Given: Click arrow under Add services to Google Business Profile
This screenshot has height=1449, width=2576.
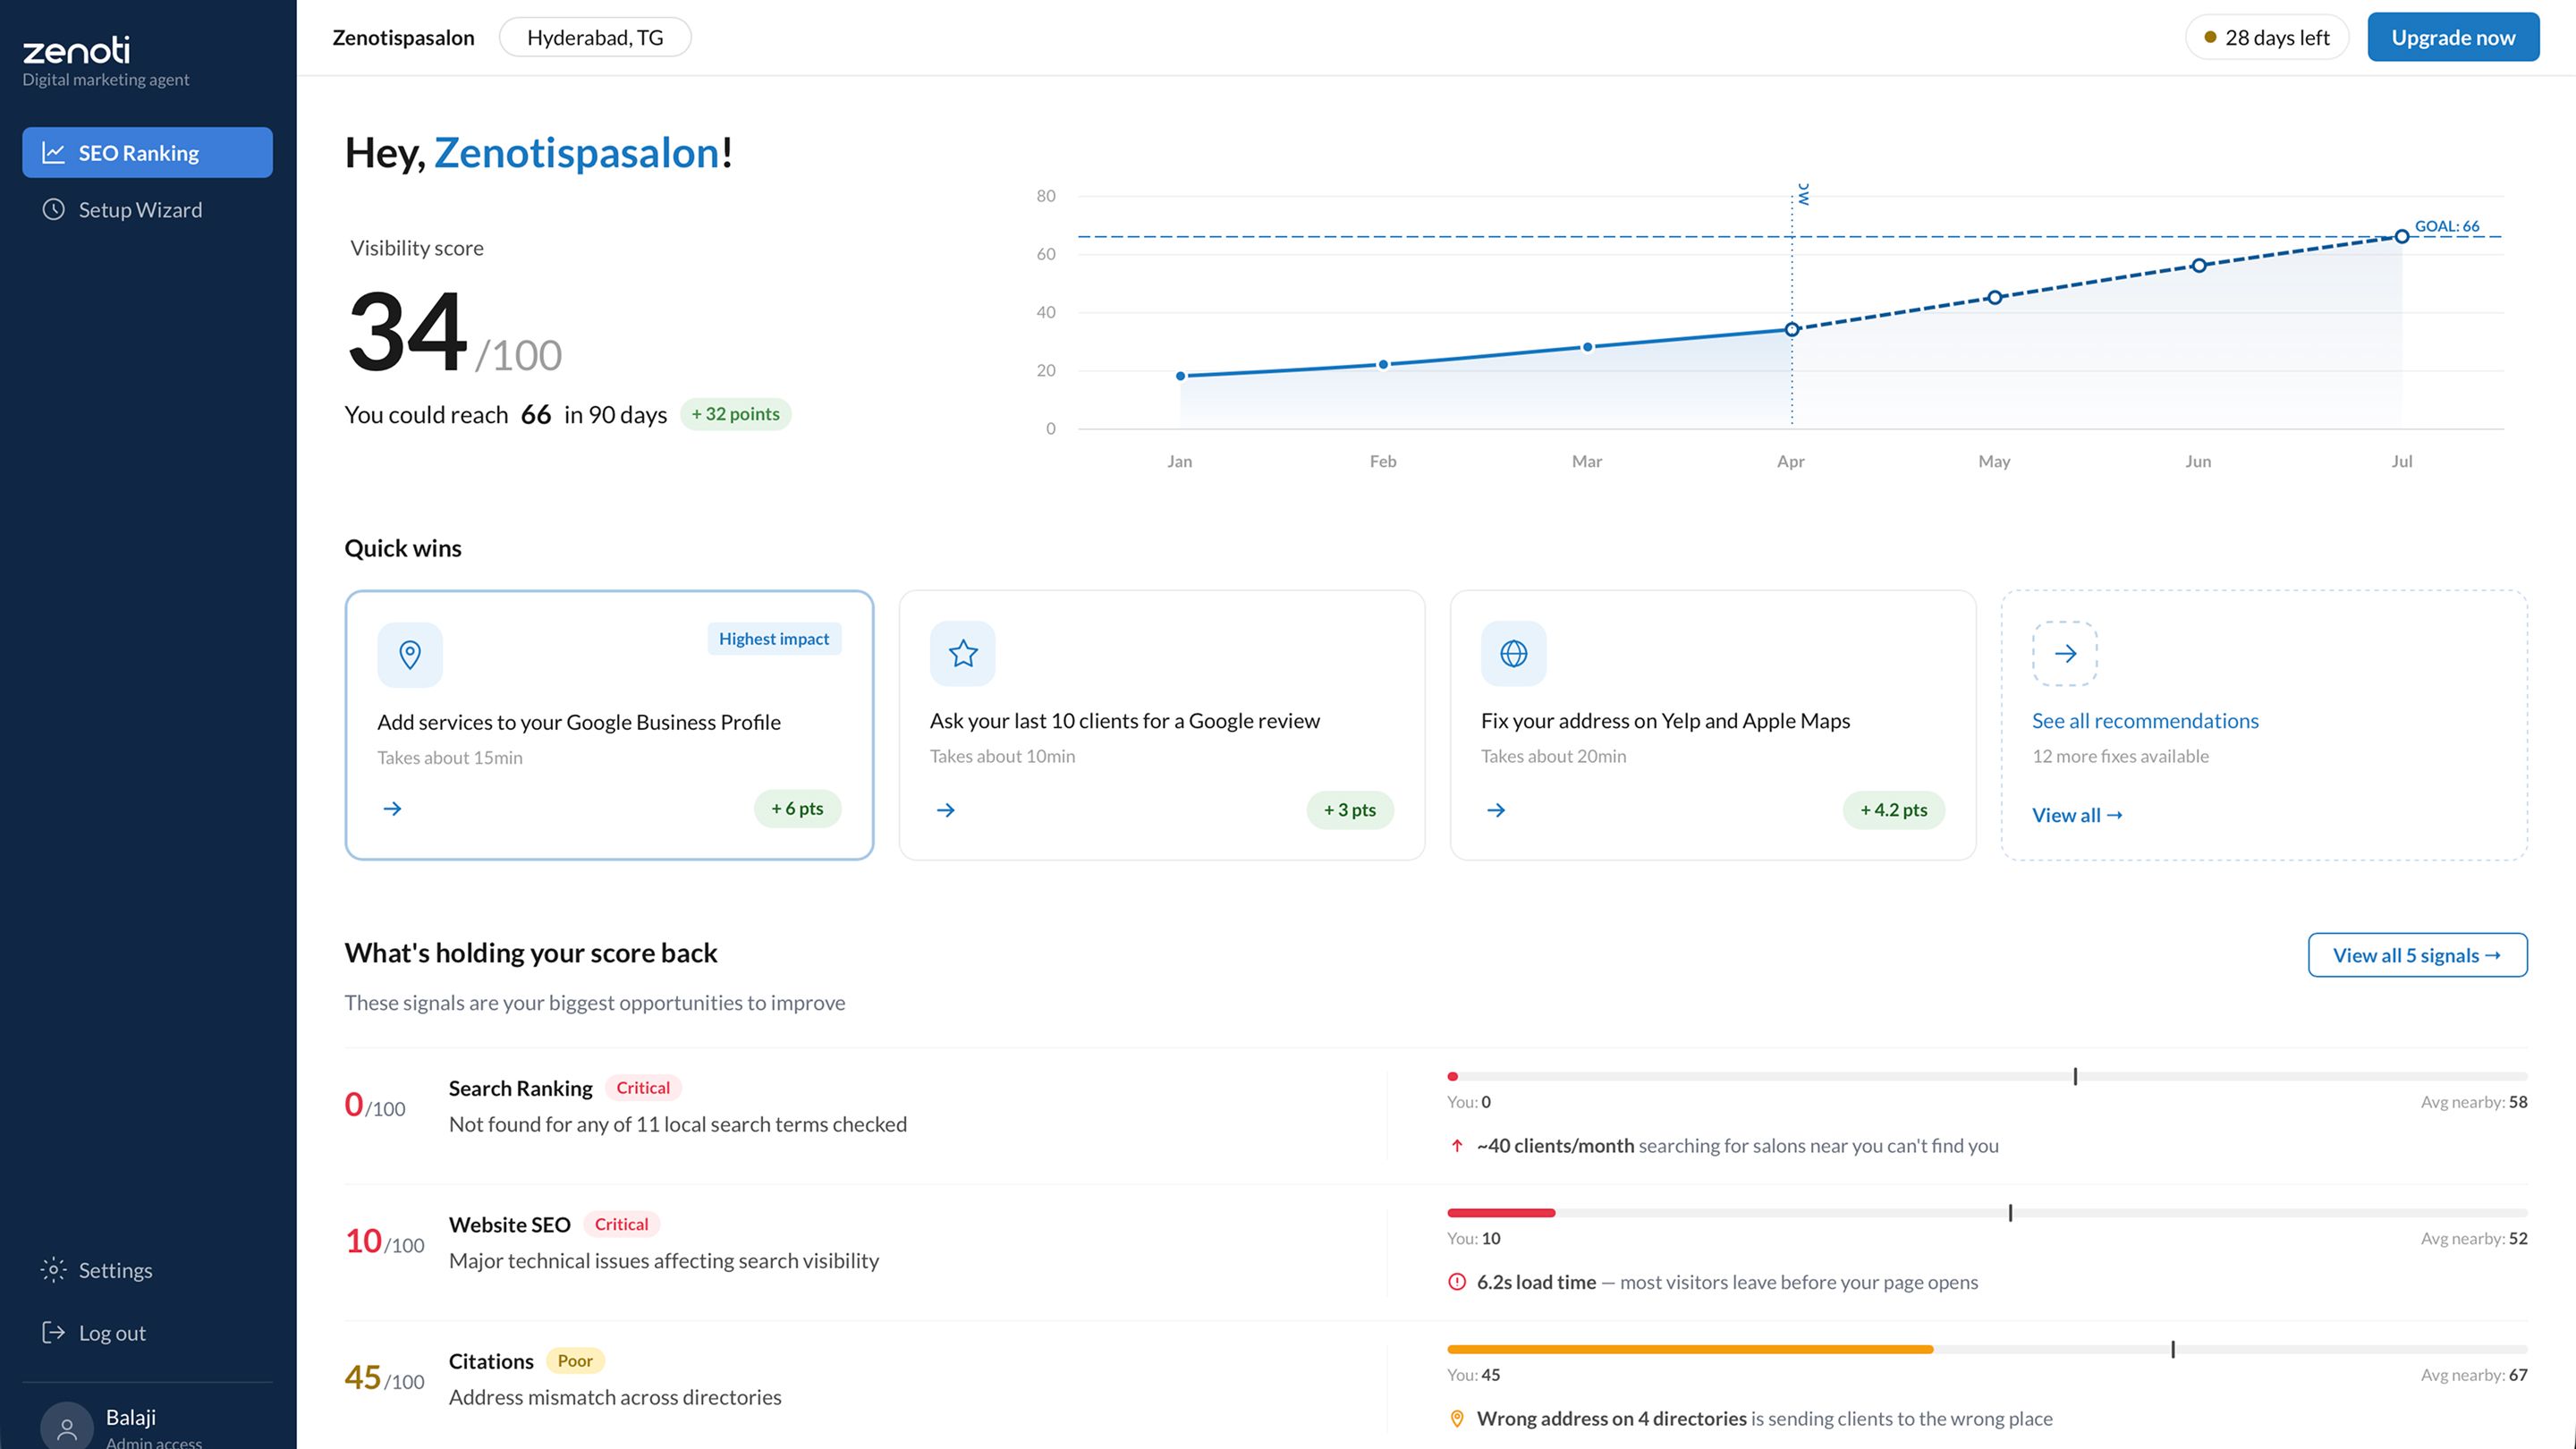Looking at the screenshot, I should click(x=392, y=808).
